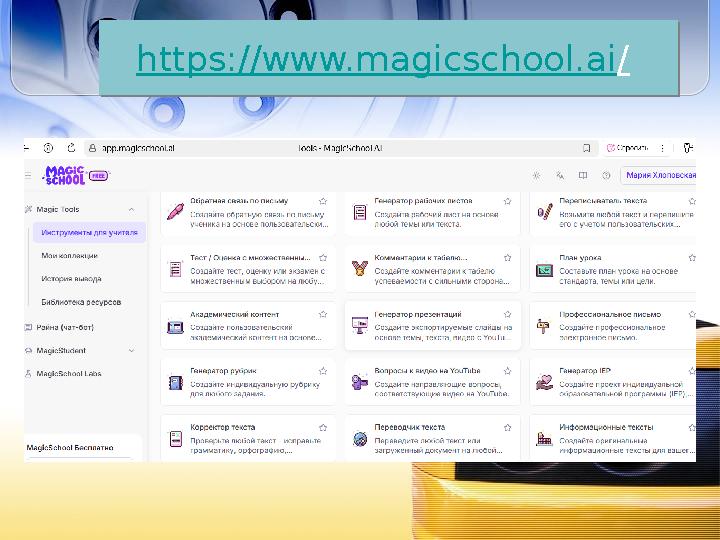
Task: Favorite the Обратная связь по письму star
Action: 323,201
